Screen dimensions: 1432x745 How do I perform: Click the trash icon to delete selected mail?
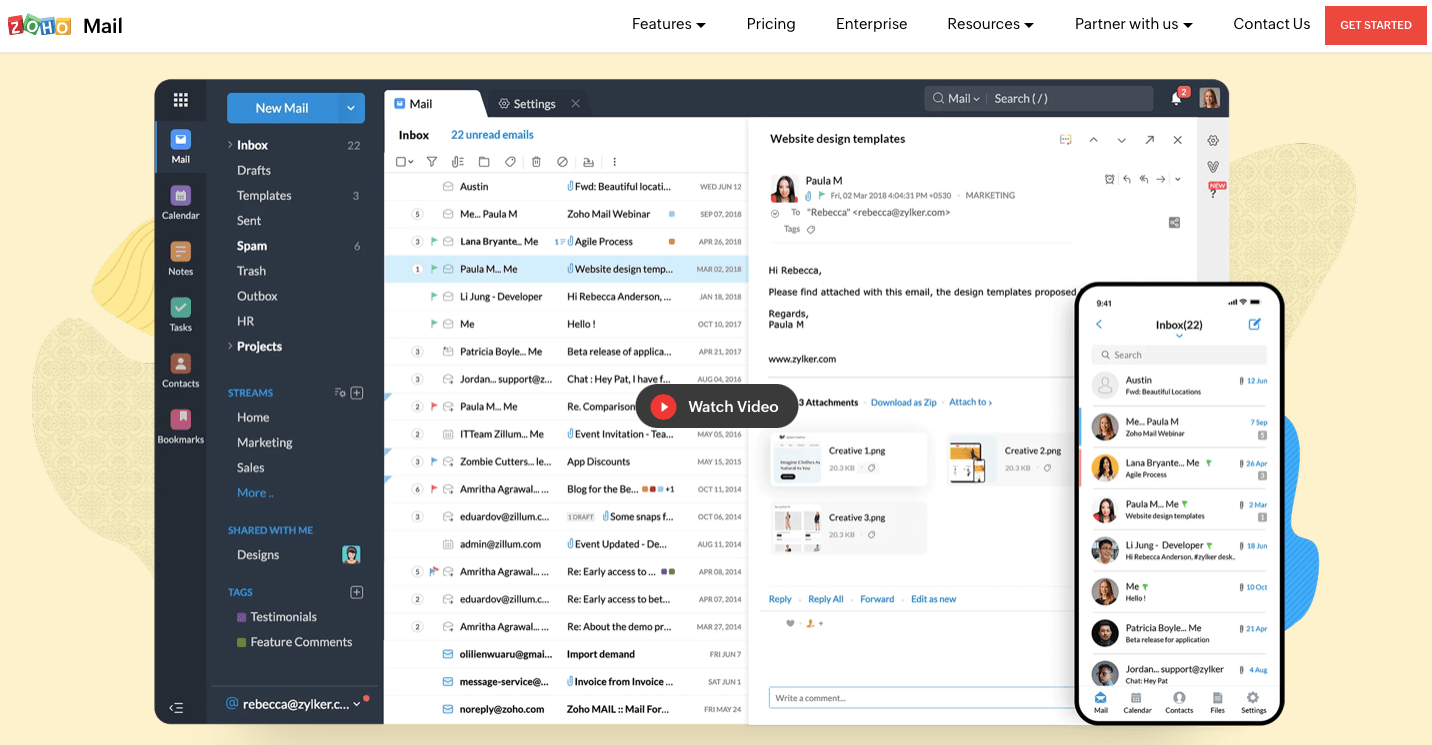pyautogui.click(x=537, y=161)
